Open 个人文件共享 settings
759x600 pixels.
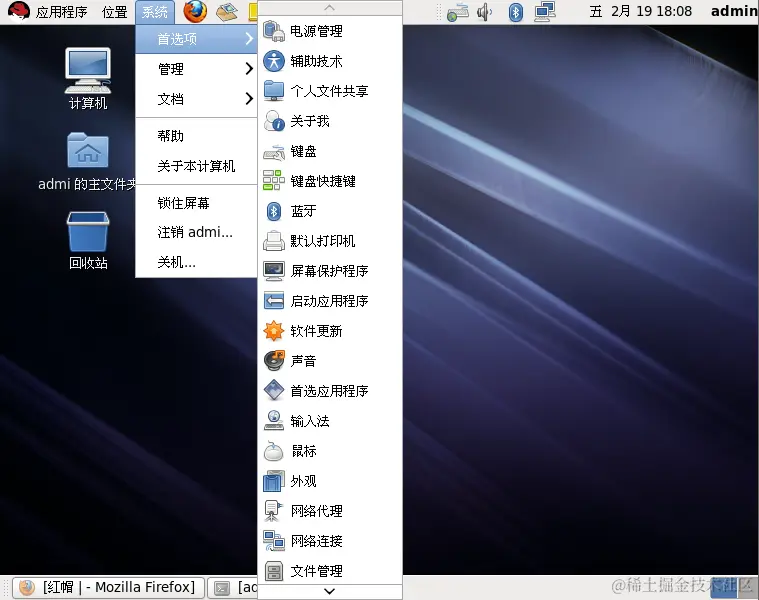click(x=330, y=91)
